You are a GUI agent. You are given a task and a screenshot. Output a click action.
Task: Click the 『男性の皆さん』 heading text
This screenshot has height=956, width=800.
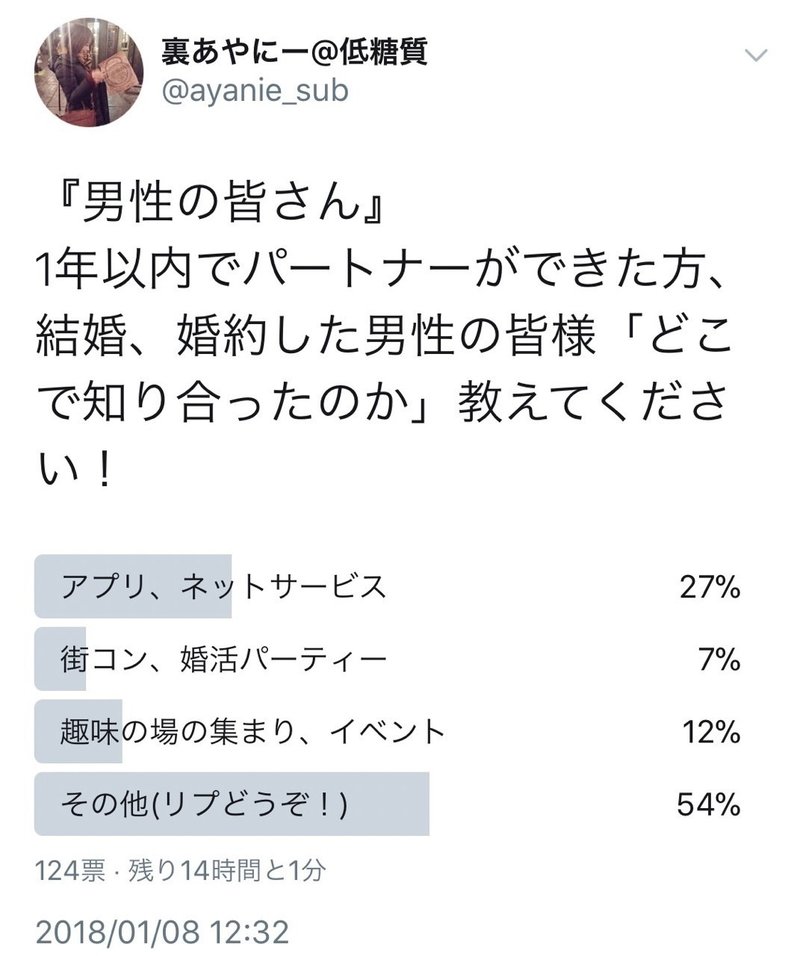tap(218, 201)
